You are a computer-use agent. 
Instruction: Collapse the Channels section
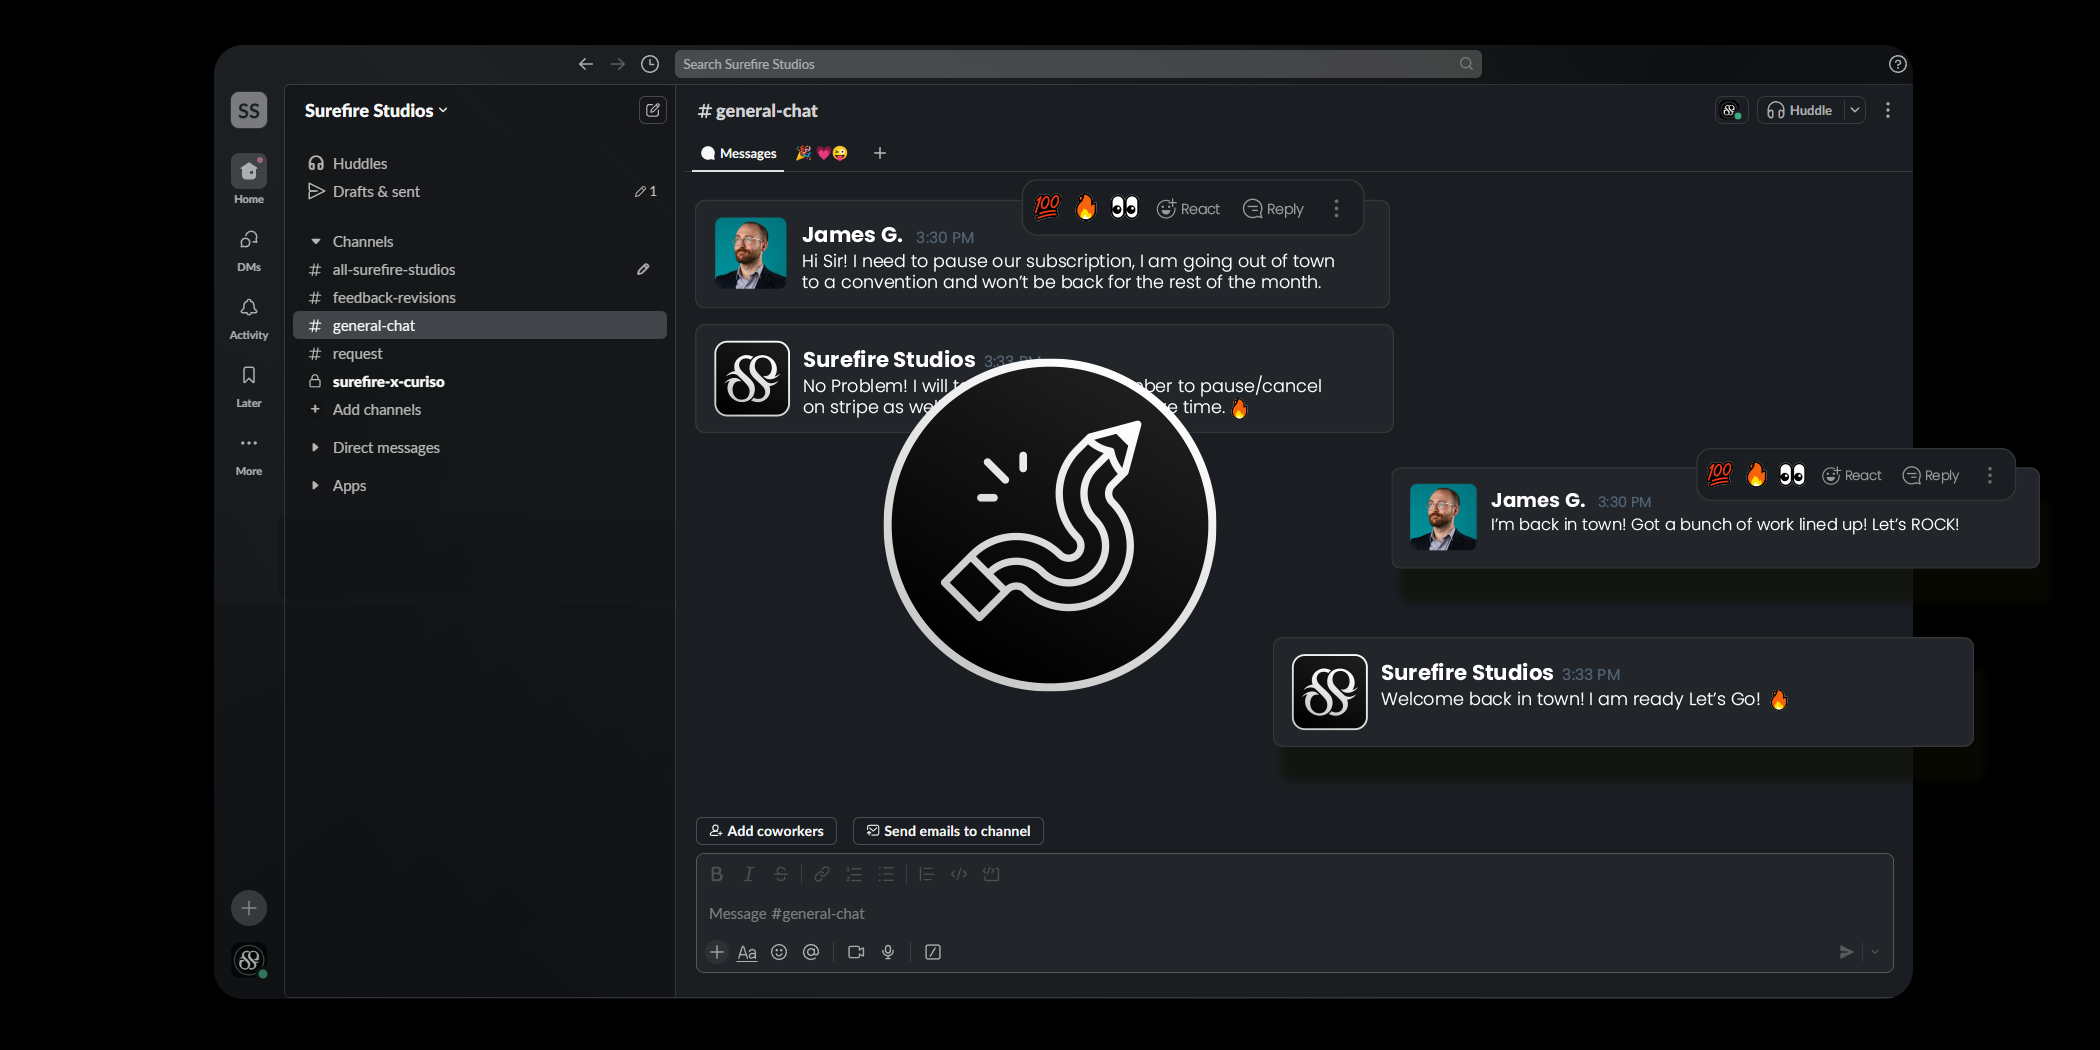[316, 241]
